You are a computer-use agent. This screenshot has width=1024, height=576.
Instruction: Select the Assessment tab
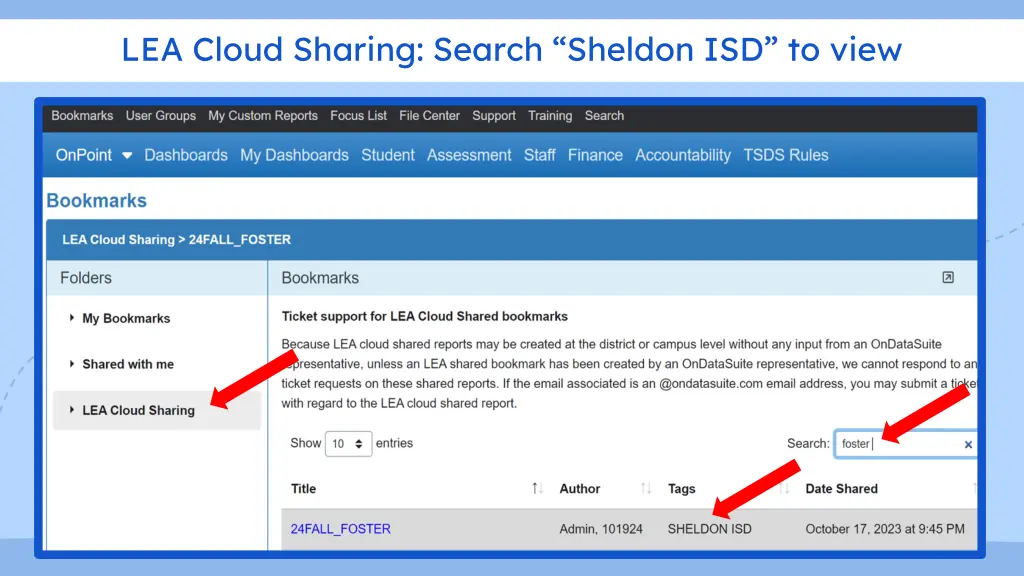(469, 155)
